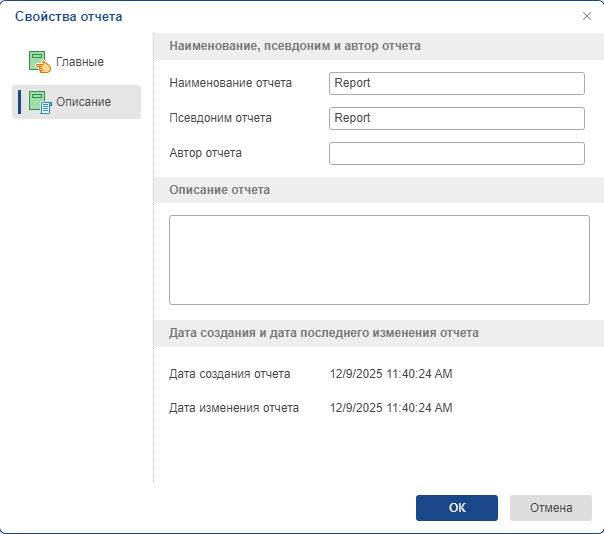
Task: Focus the Псевдоним отчета input field
Action: click(457, 118)
